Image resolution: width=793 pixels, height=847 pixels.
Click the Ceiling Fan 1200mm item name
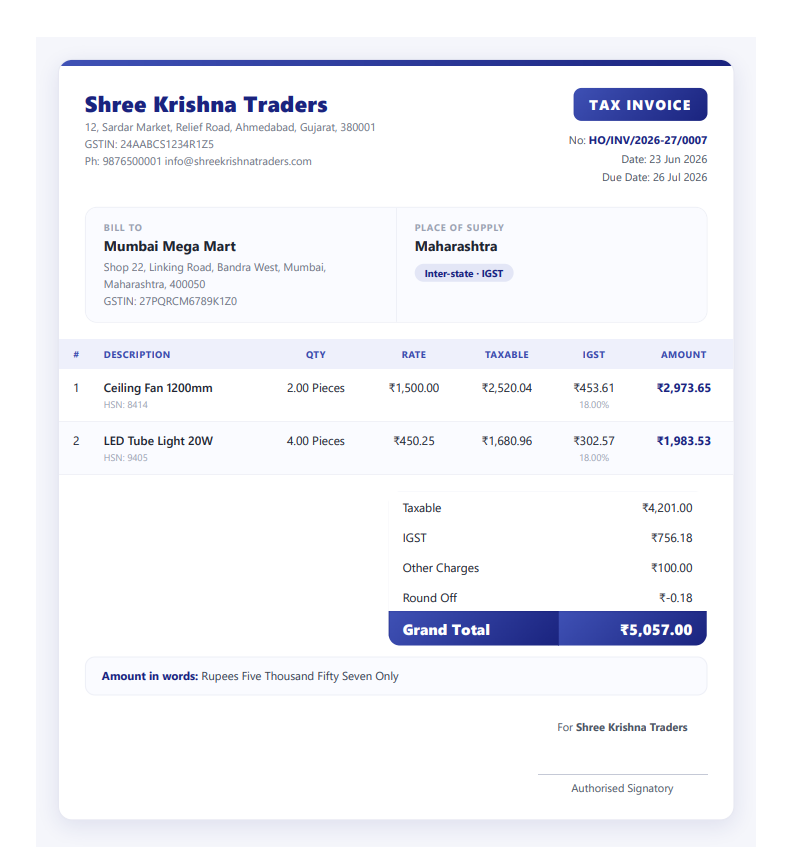(158, 388)
